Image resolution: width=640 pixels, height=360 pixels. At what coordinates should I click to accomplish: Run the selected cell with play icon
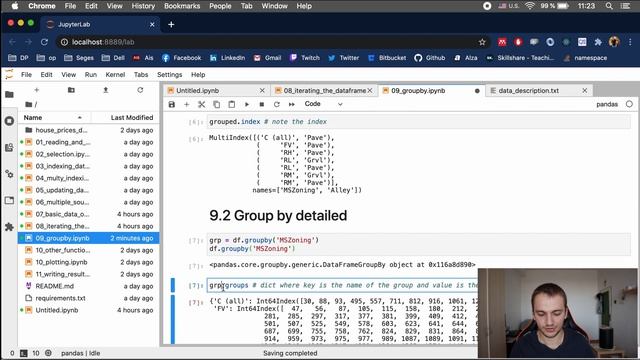[247, 104]
